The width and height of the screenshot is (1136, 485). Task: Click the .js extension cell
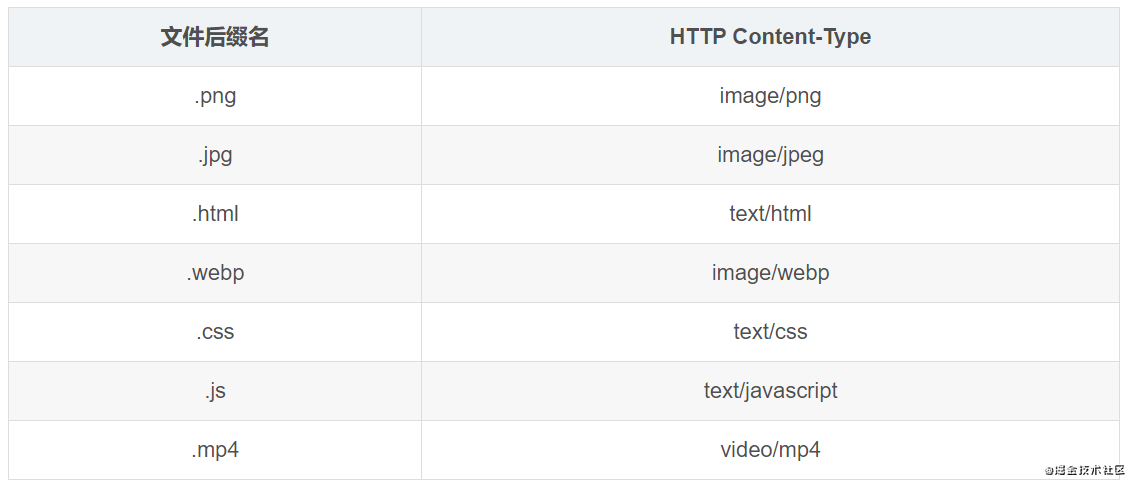click(x=215, y=391)
